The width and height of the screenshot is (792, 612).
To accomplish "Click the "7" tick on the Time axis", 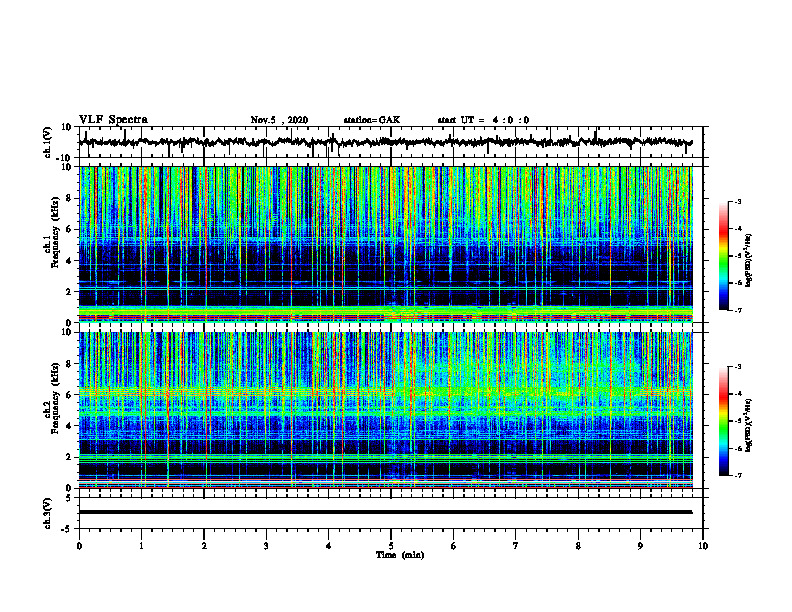I will click(x=516, y=546).
